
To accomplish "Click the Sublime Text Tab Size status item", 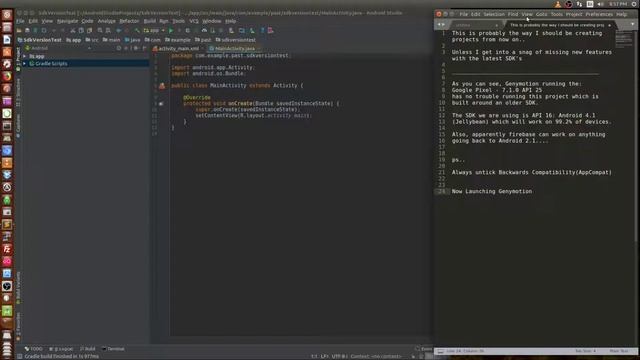I will pos(585,351).
